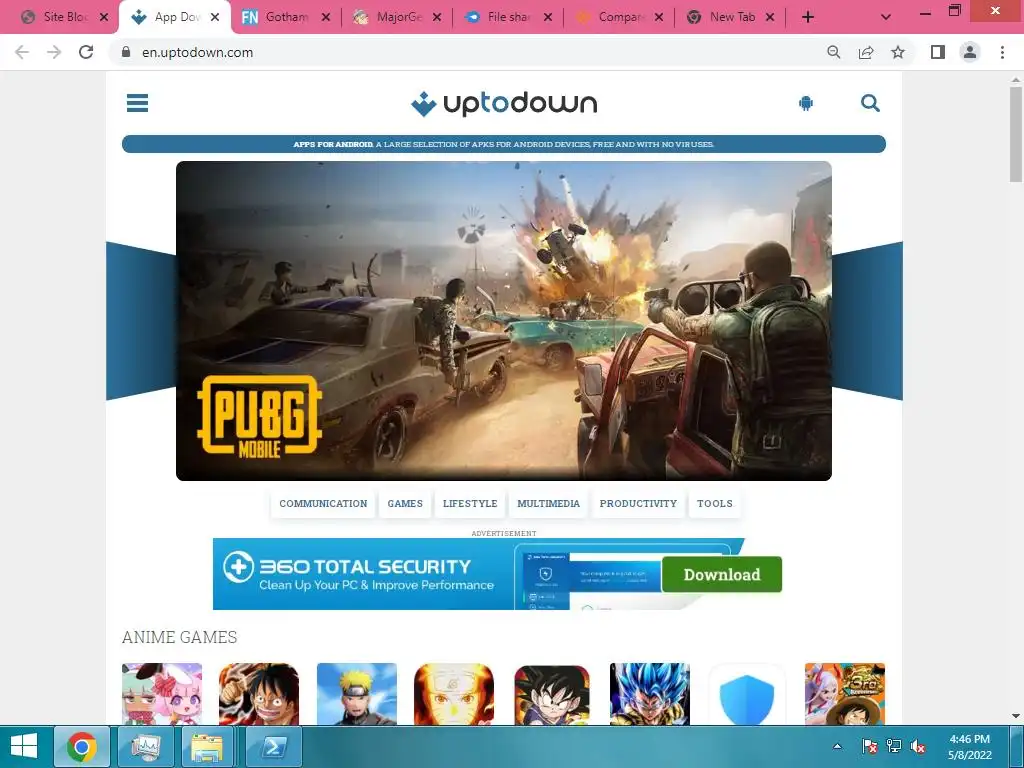Open the browser zoom indicator
Screen dimensions: 1024x768
coord(834,52)
